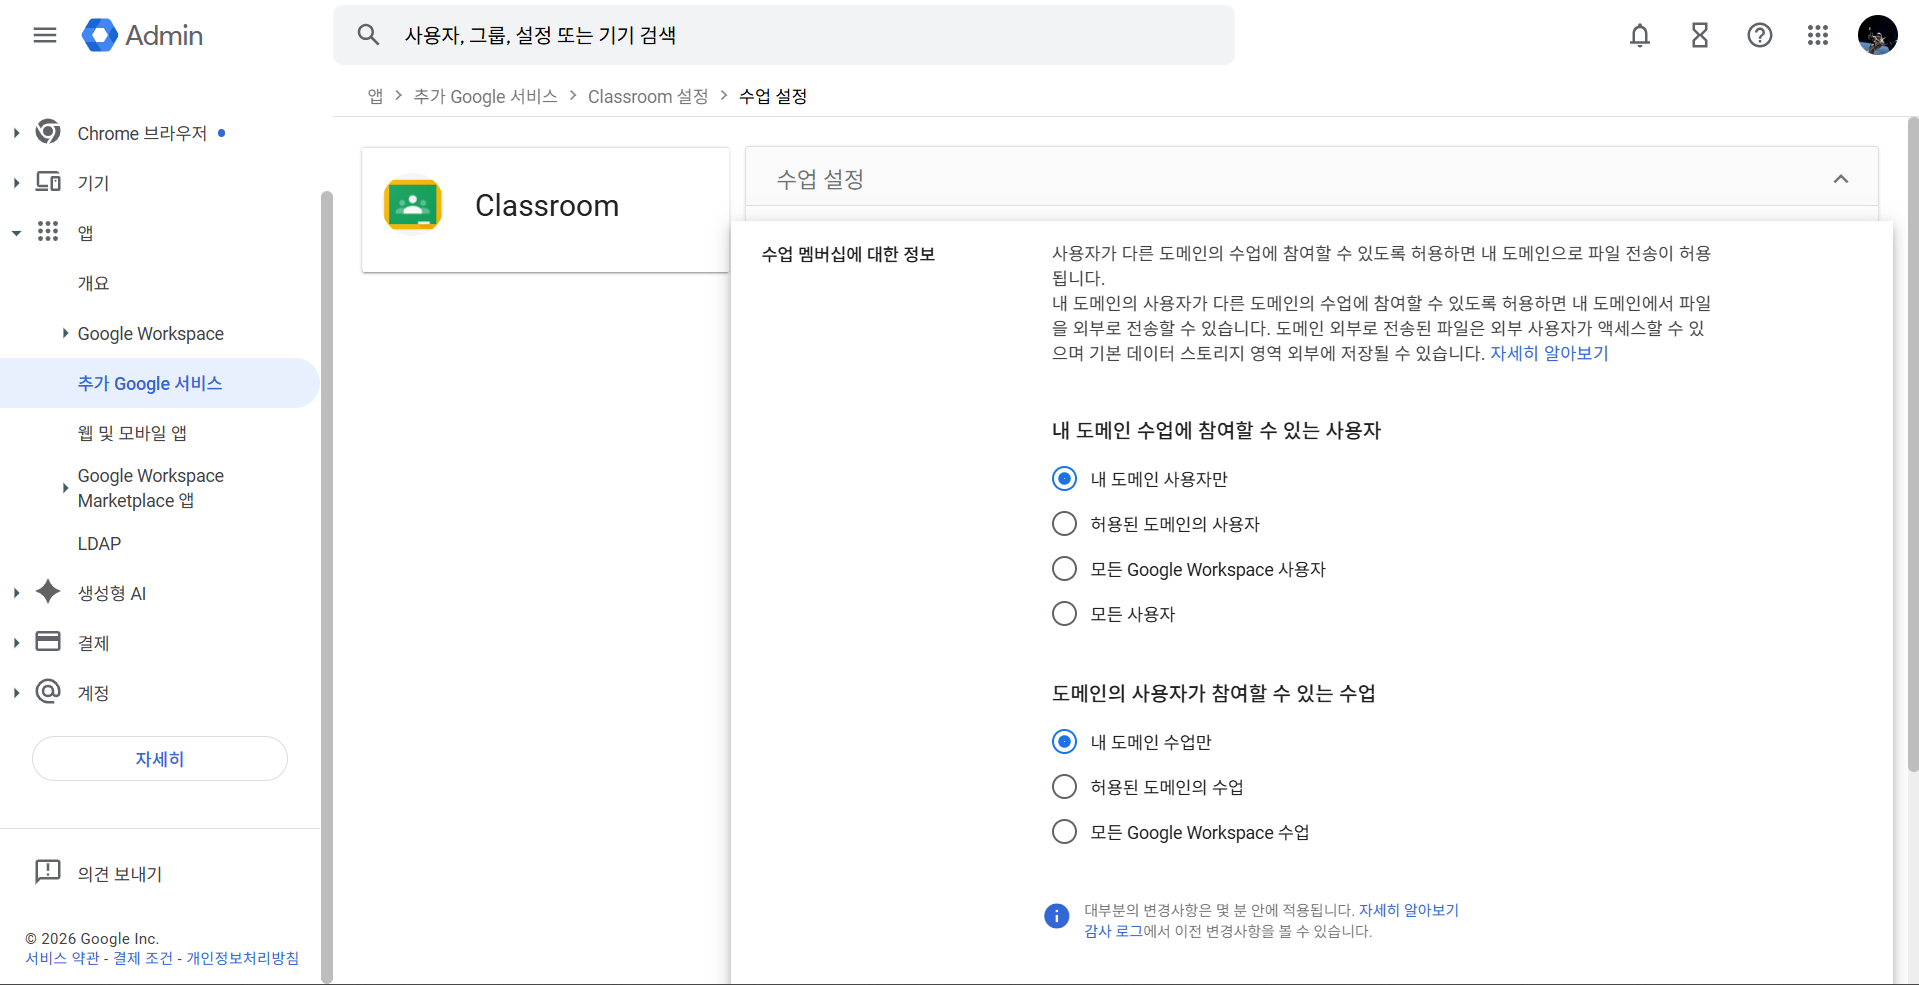1919x985 pixels.
Task: Click the 자세히 button in sidebar
Action: 160,759
